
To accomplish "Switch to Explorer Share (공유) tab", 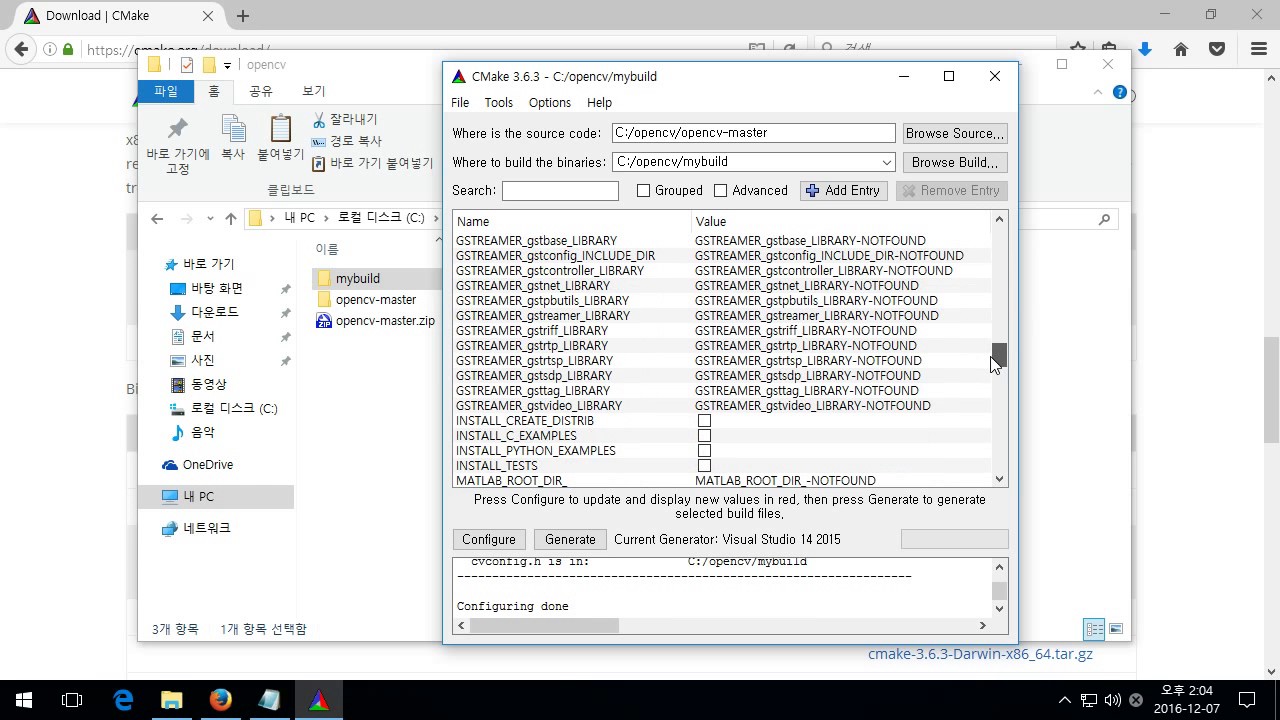I will coord(260,91).
